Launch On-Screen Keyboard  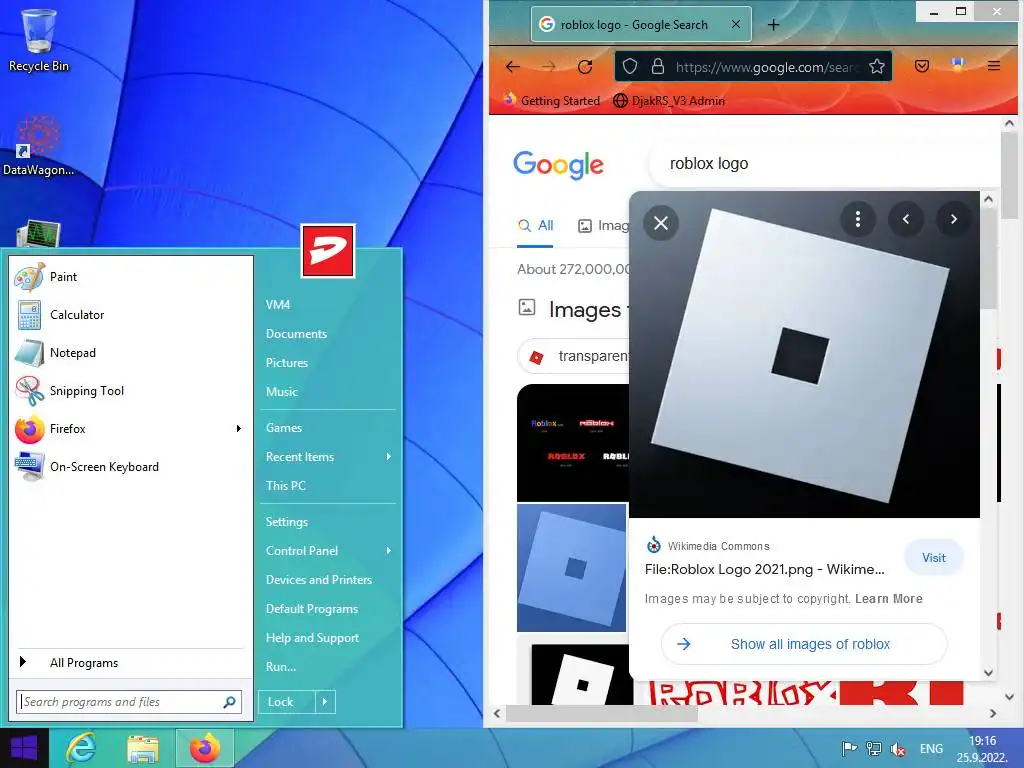[130, 467]
